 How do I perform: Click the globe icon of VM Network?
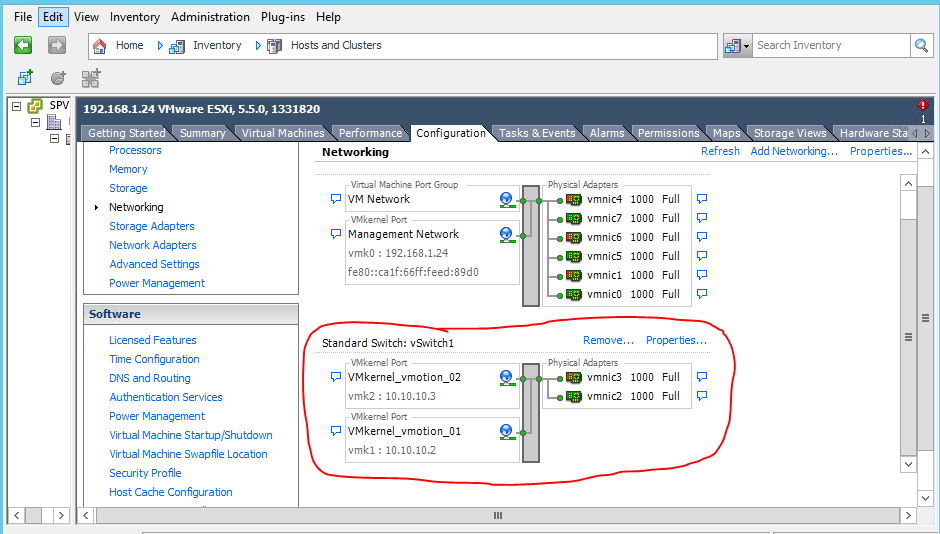[507, 200]
